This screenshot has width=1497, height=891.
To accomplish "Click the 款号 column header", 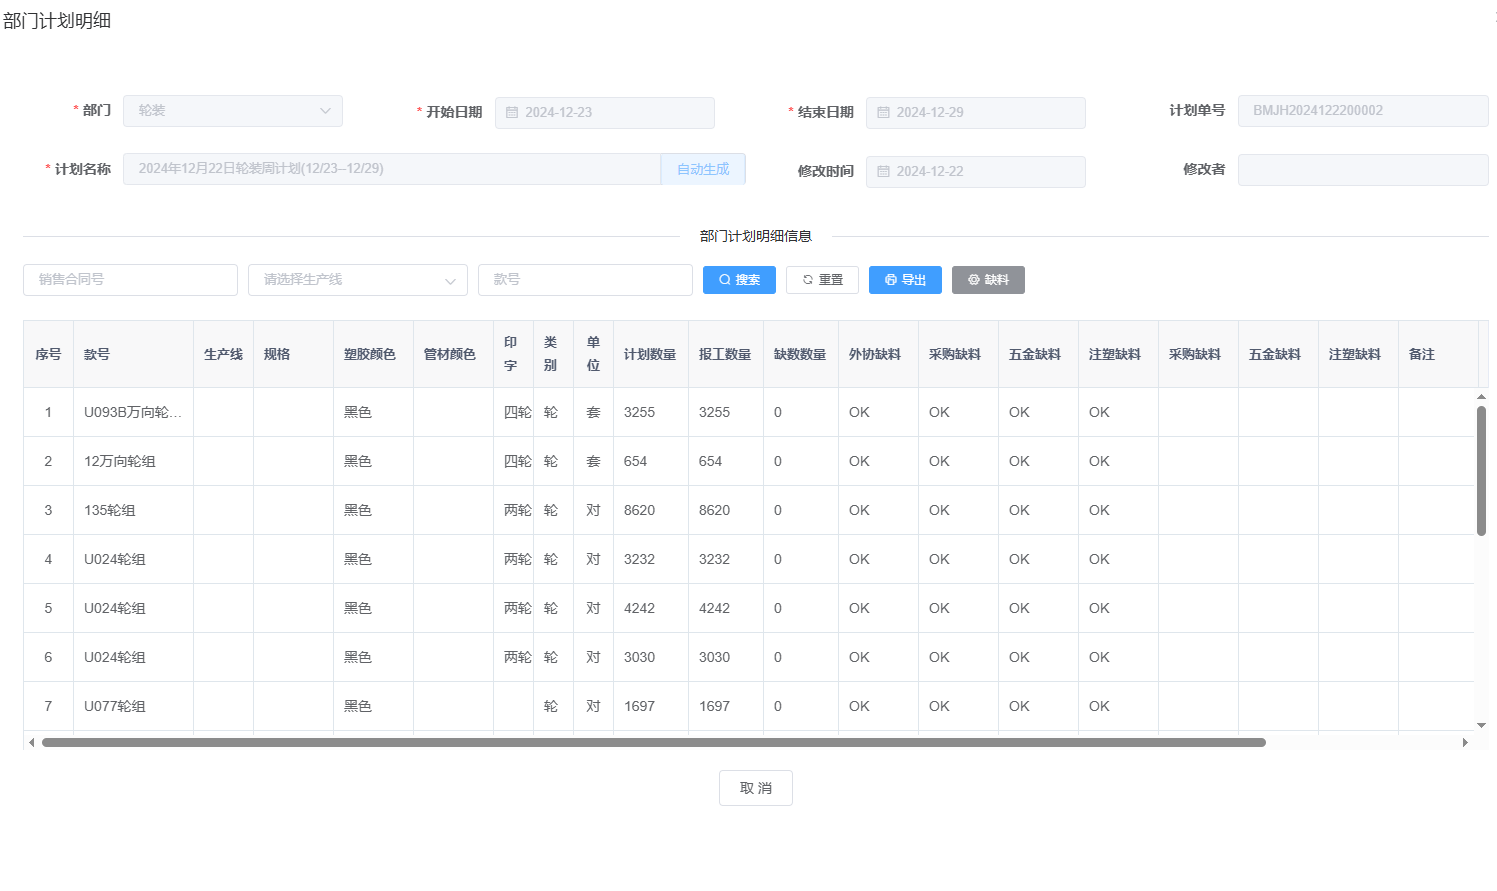I will point(97,354).
